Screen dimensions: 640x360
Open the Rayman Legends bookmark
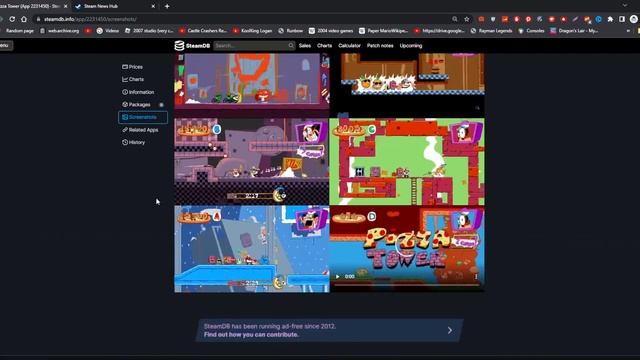point(491,31)
